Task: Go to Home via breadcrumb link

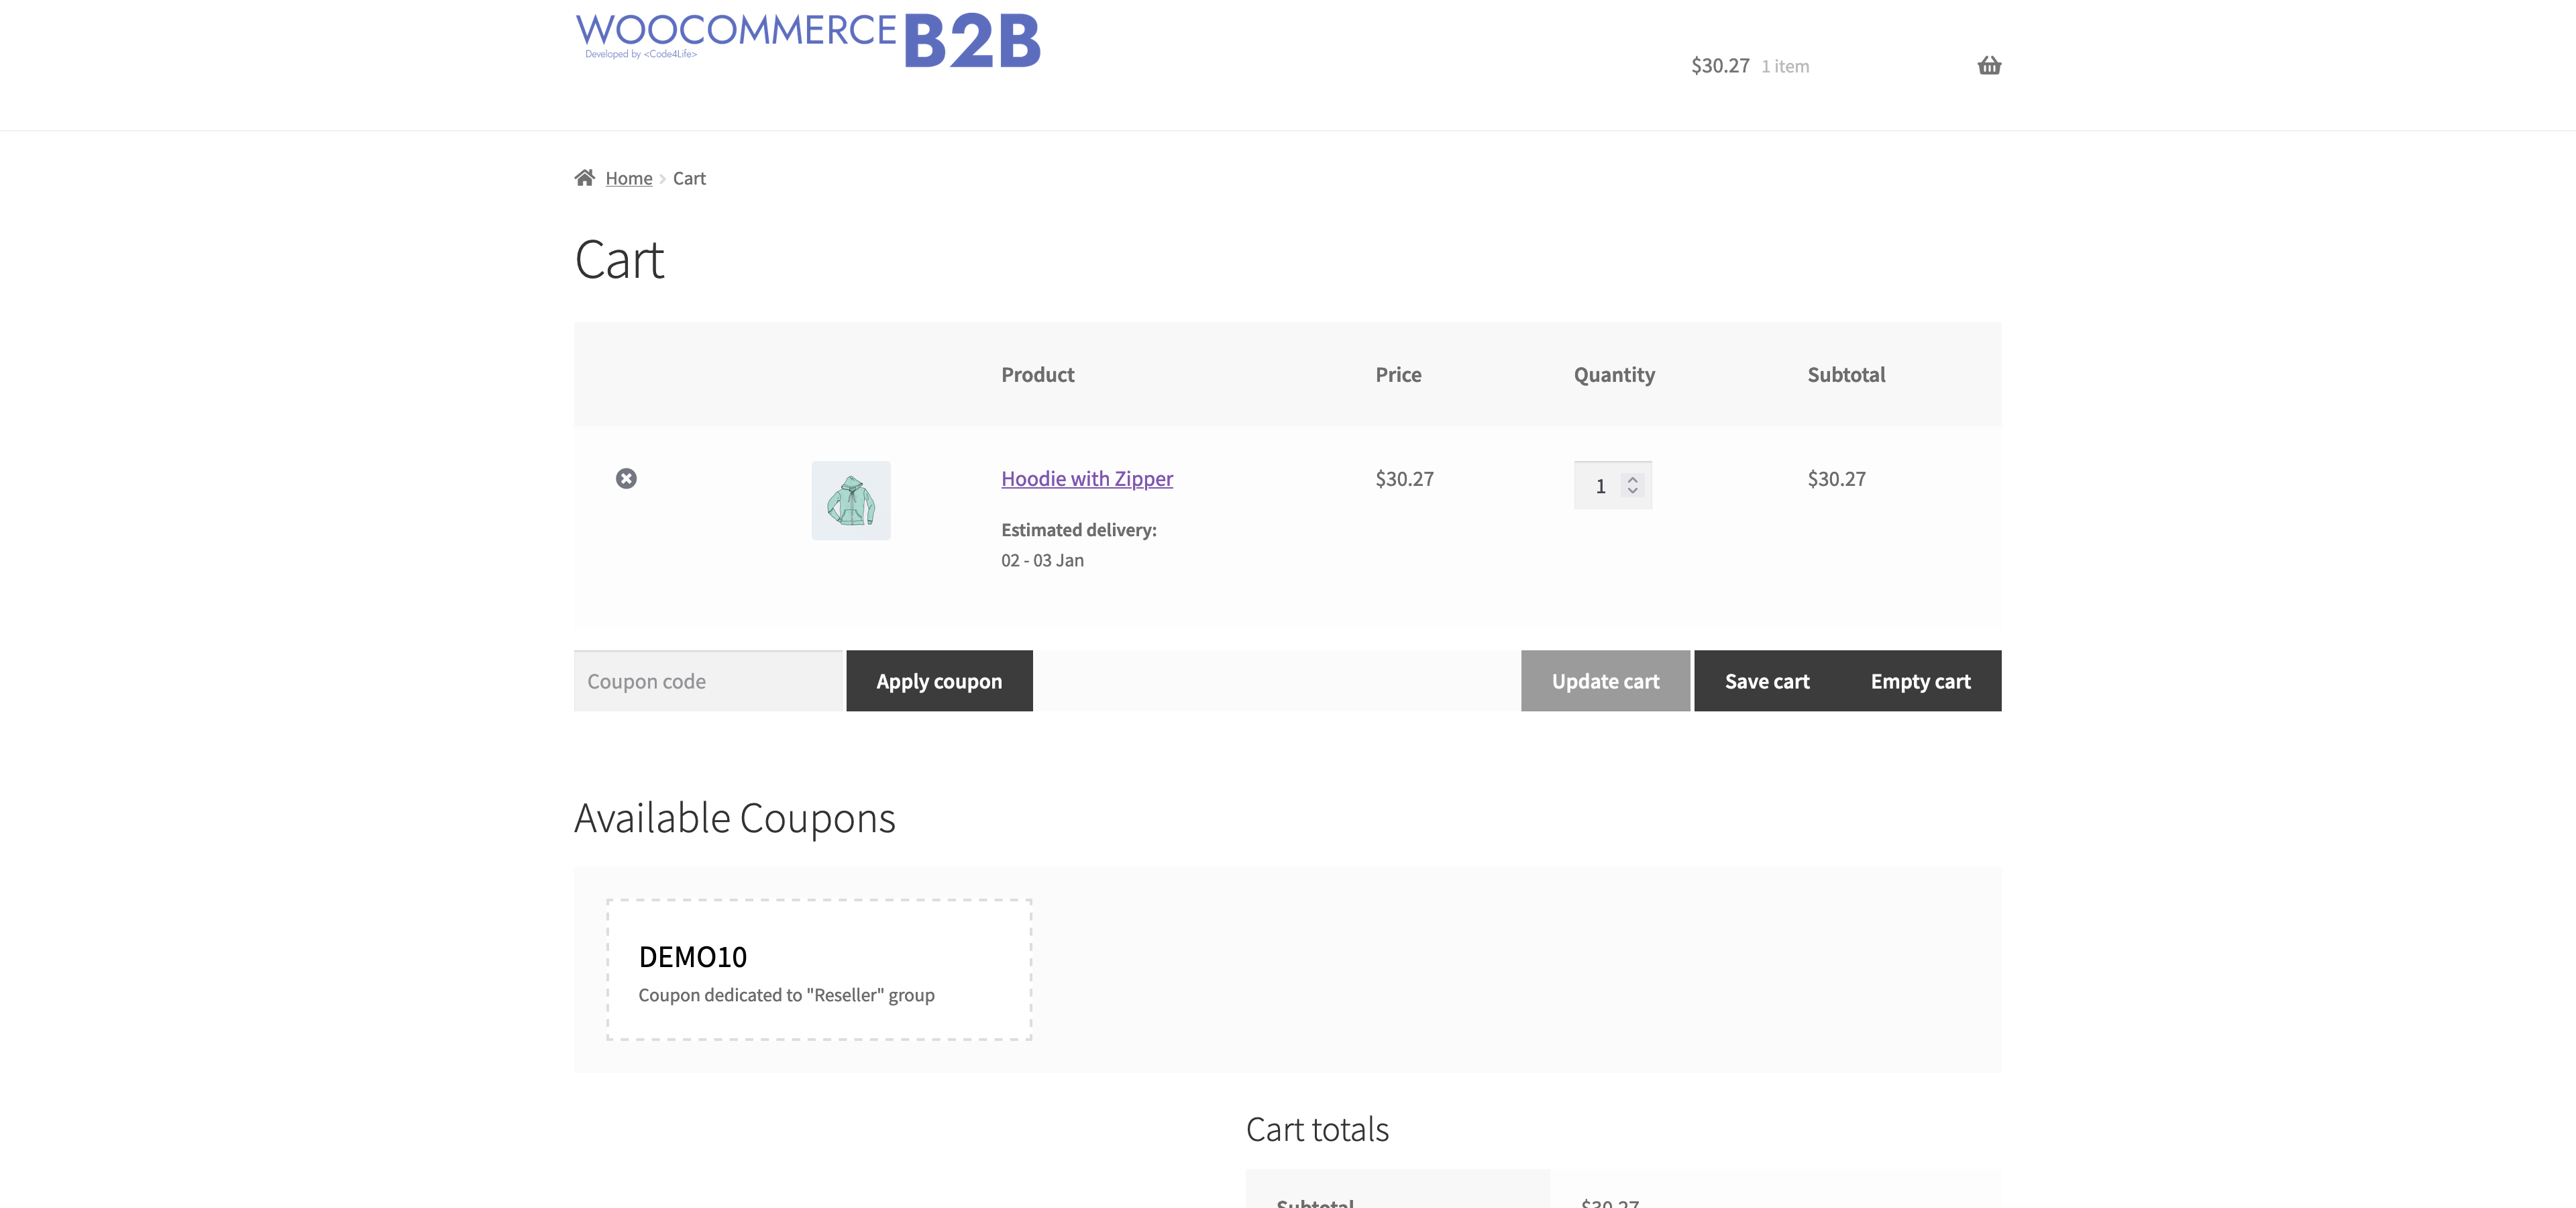Action: 628,179
